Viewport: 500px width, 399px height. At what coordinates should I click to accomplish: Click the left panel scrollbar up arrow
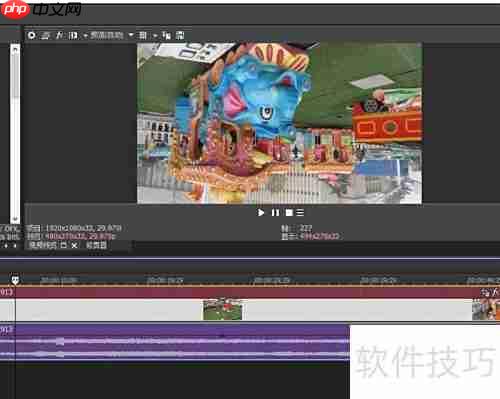pyautogui.click(x=15, y=49)
